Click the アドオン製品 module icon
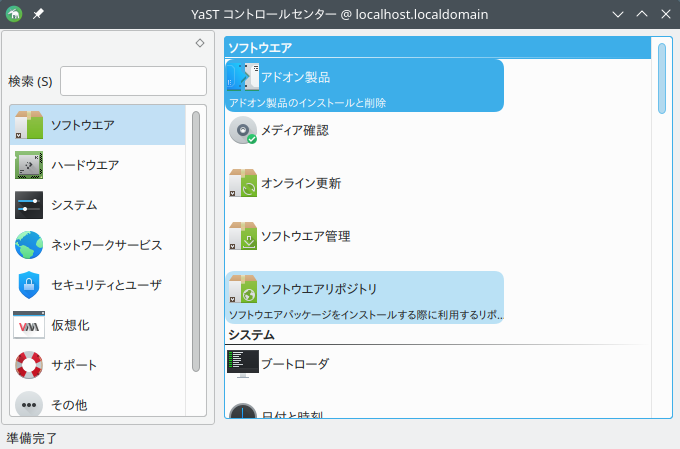This screenshot has width=680, height=449. 243,77
